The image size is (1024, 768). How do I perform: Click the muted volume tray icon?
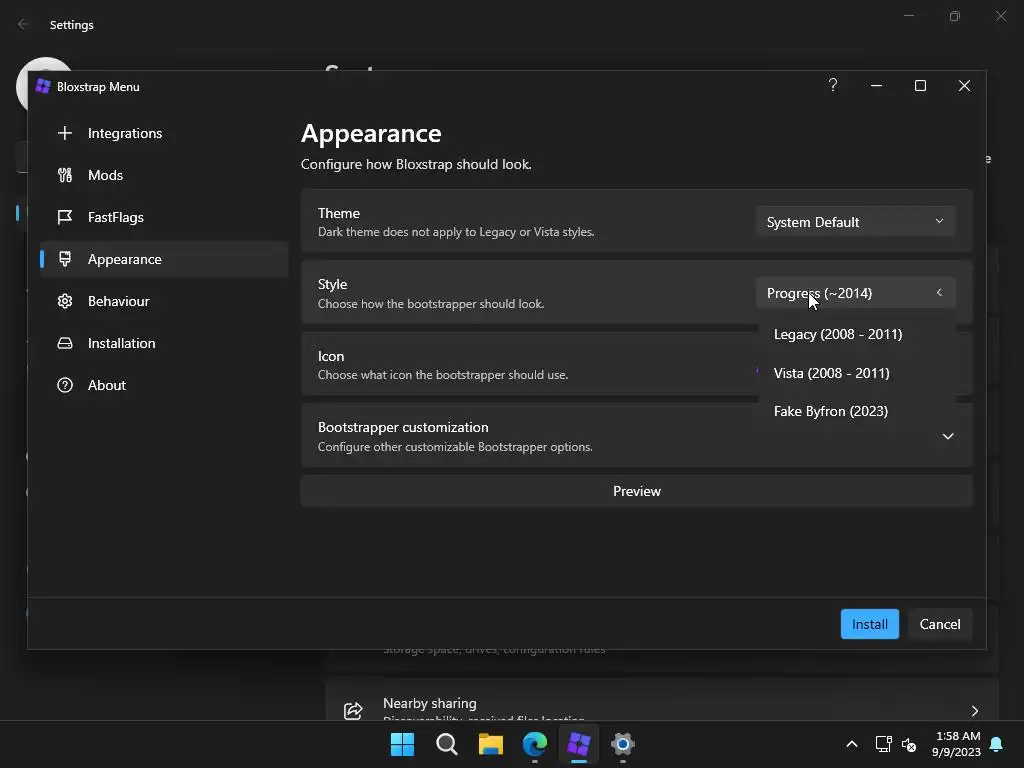908,744
